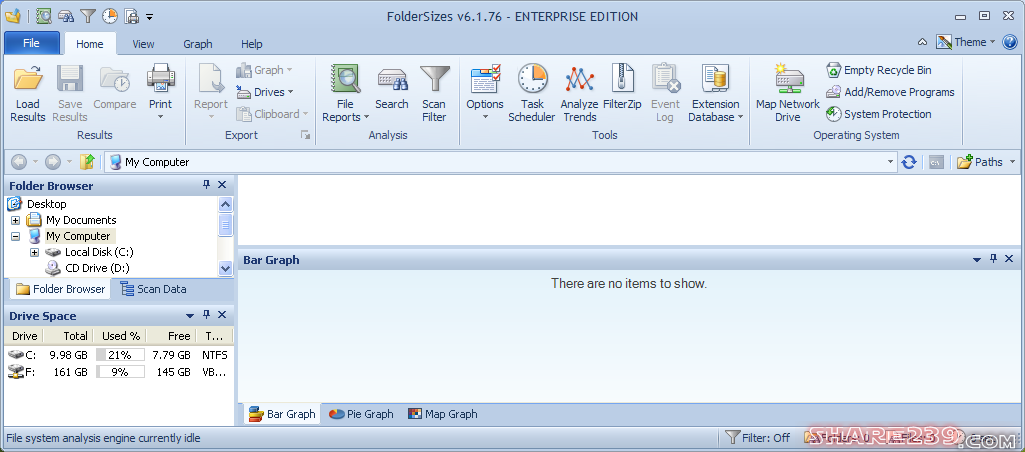Viewport: 1025px width, 452px height.
Task: Click the Folder Browser scrollbar up arrow
Action: tap(226, 204)
